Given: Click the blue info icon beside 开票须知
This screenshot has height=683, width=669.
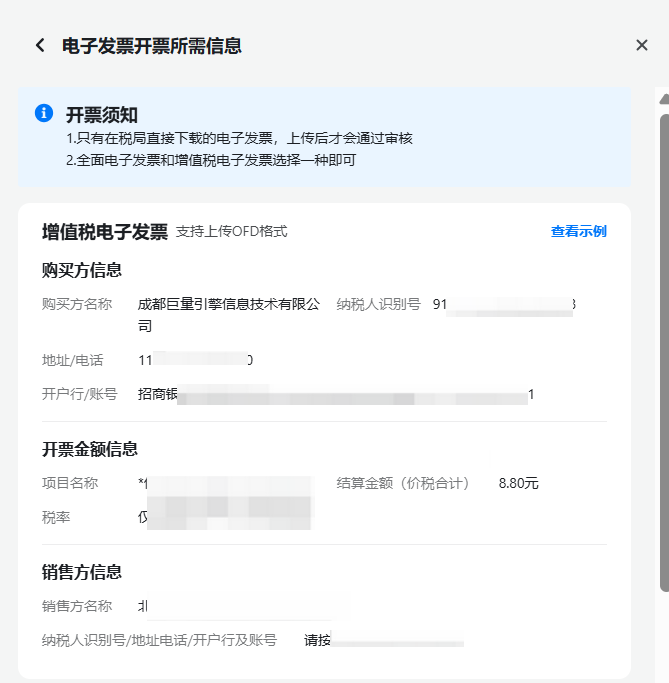Looking at the screenshot, I should [x=43, y=113].
